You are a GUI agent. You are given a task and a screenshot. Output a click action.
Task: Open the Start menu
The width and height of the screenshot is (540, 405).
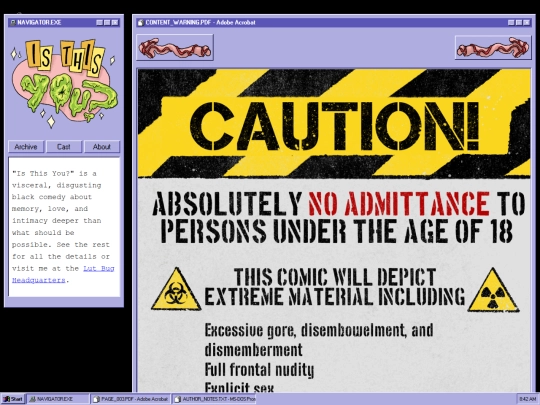click(13, 399)
